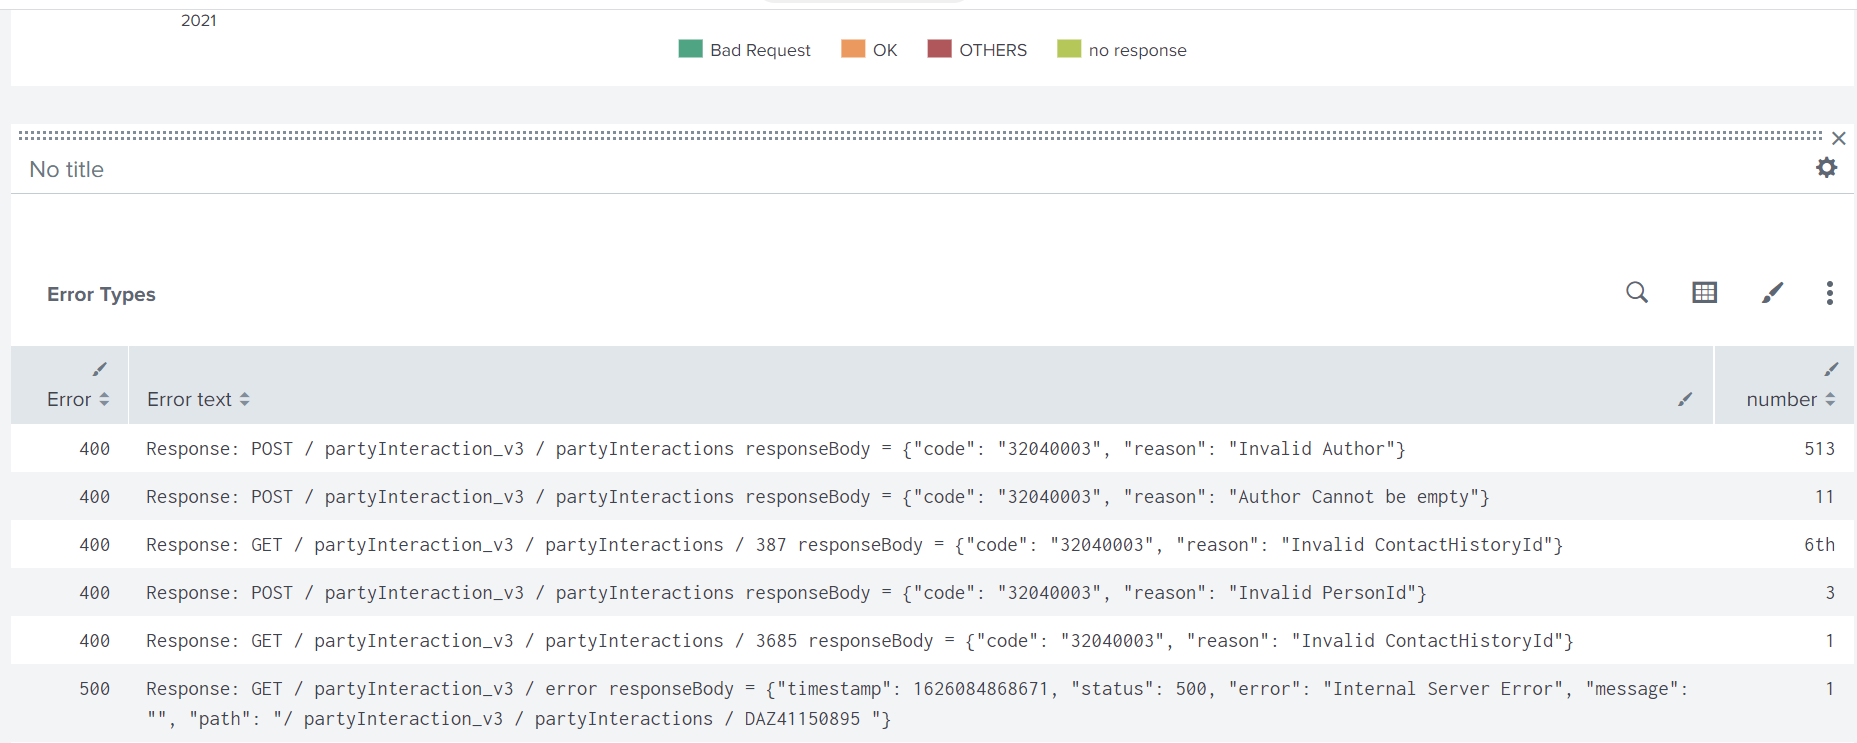This screenshot has height=743, width=1857.
Task: Toggle OTHERS legend series
Action: click(x=977, y=49)
